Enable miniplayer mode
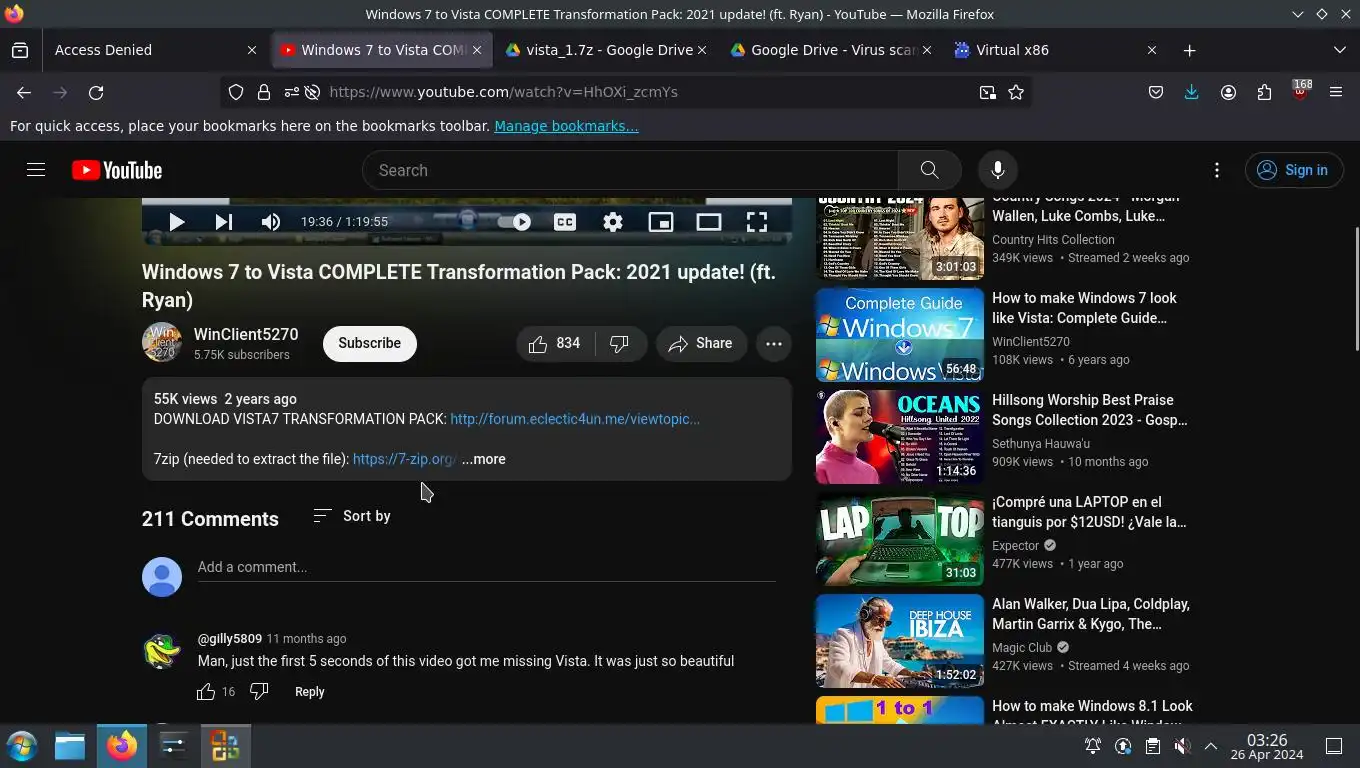 pyautogui.click(x=661, y=222)
